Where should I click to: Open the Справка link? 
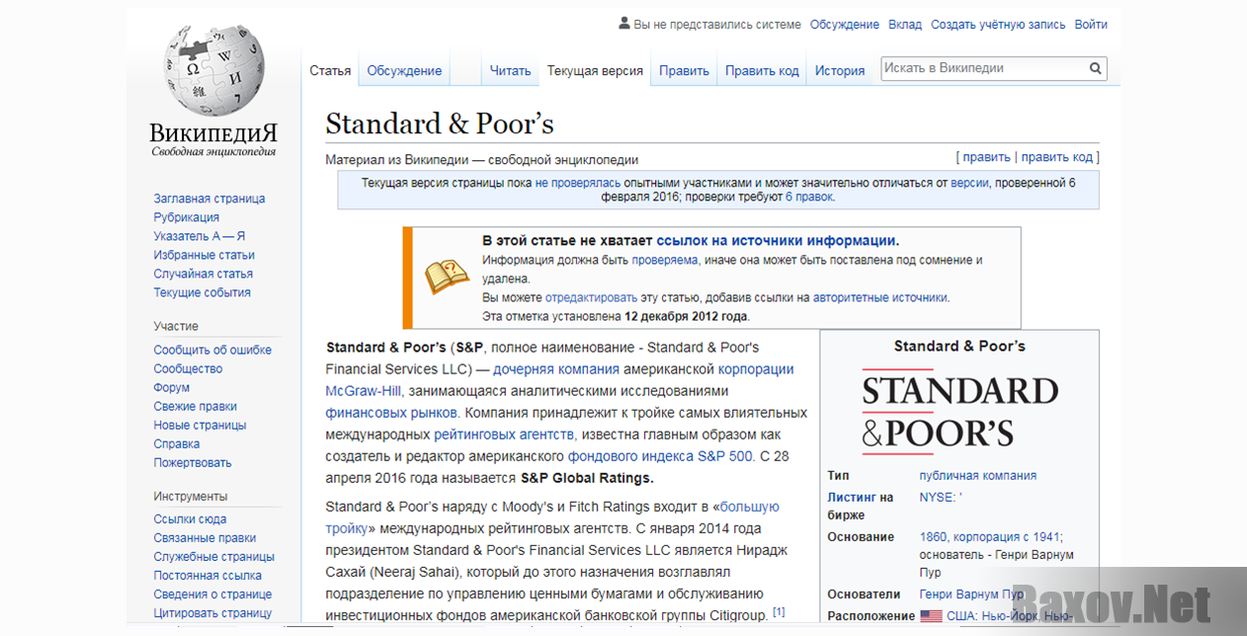(x=177, y=444)
